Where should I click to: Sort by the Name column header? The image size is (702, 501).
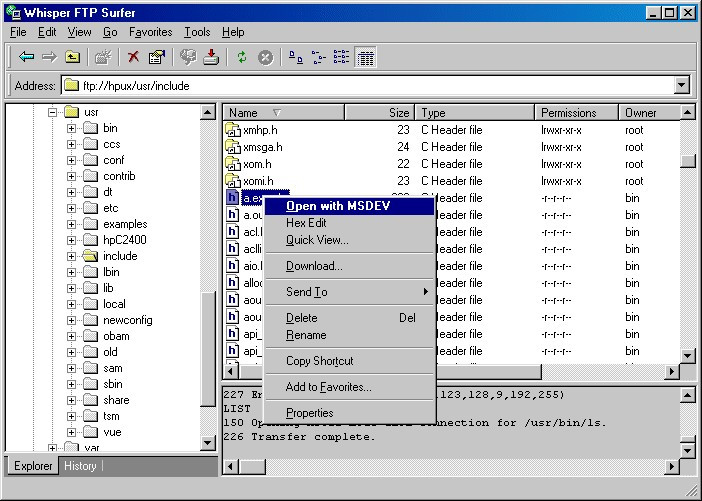[284, 113]
